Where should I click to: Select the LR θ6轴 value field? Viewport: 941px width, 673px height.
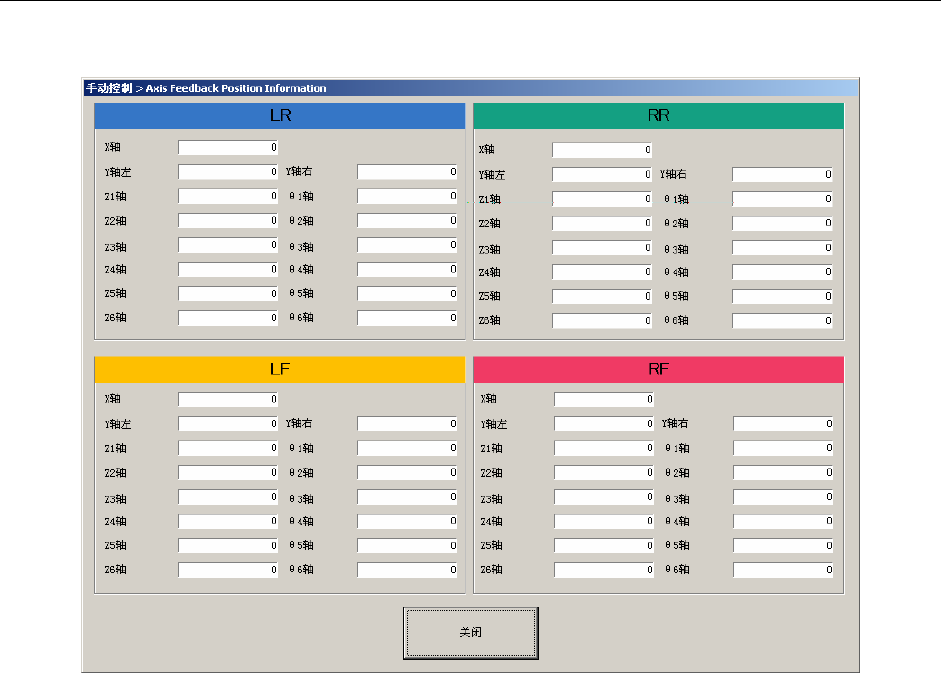[x=407, y=318]
